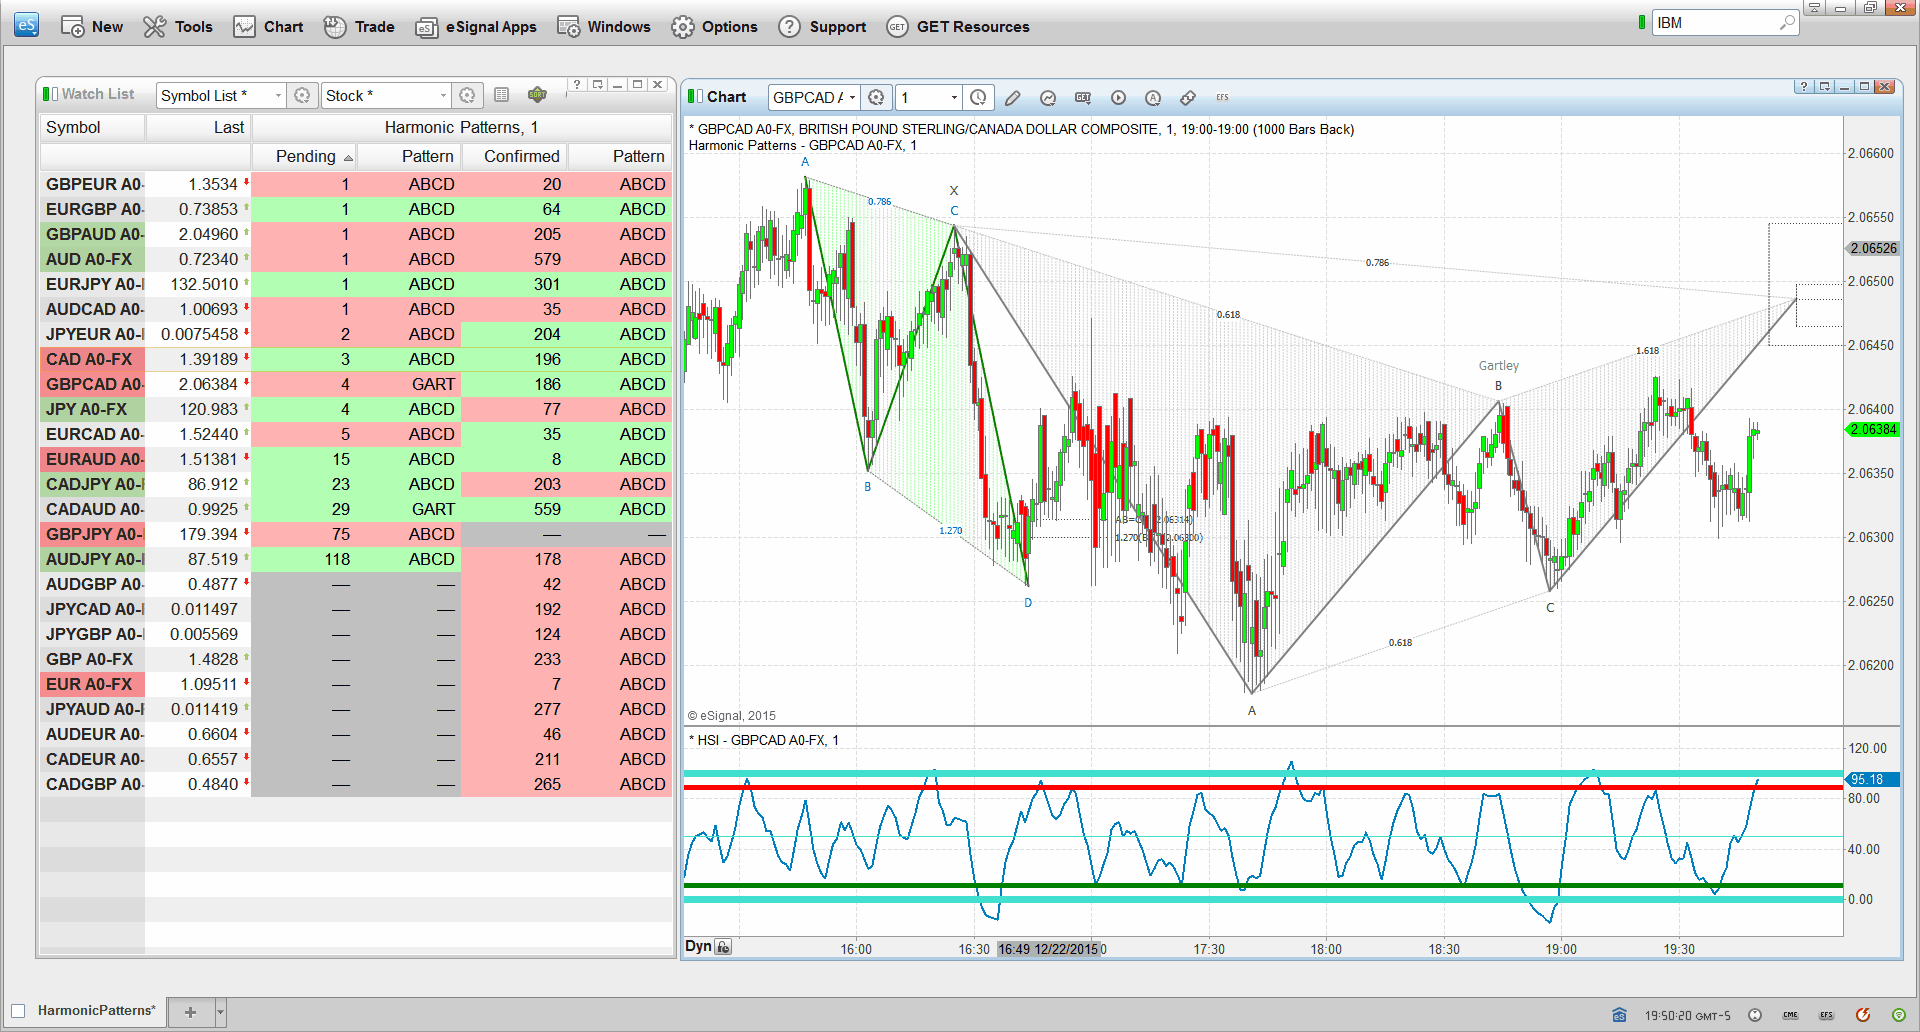Click the Dyn scaling label on time axis
1920x1032 pixels.
(x=698, y=946)
